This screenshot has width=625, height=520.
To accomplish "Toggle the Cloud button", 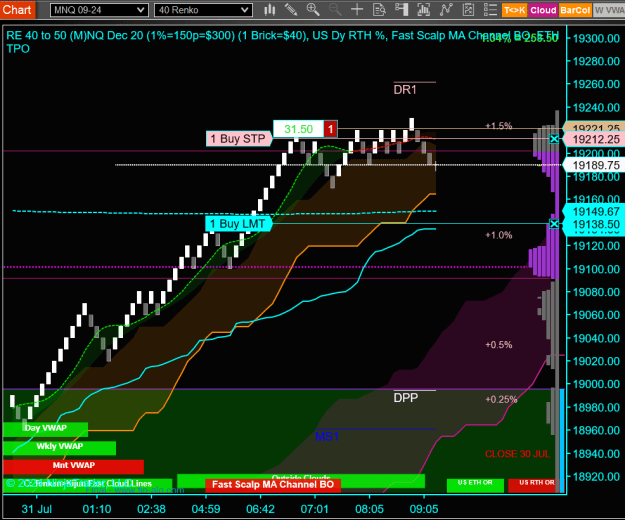I will pos(543,10).
